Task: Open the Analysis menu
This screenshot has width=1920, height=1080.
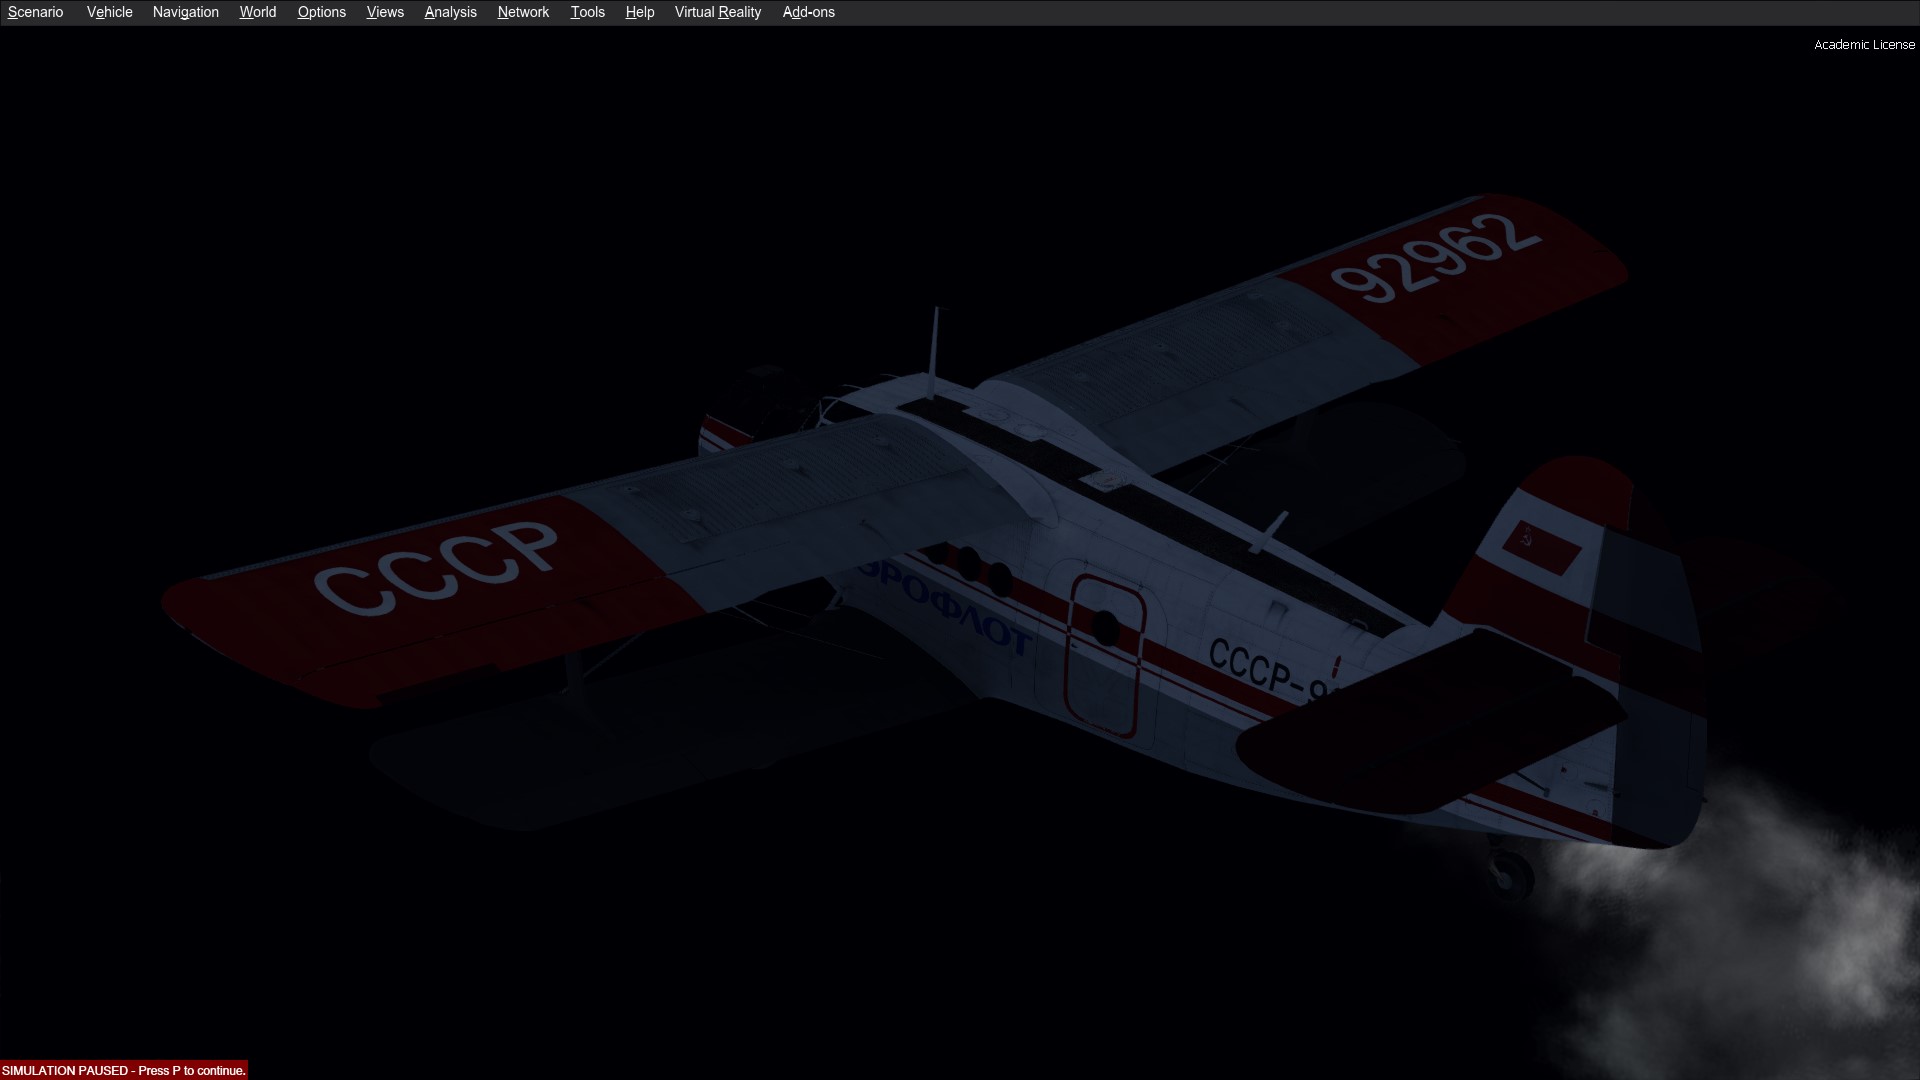Action: (451, 12)
